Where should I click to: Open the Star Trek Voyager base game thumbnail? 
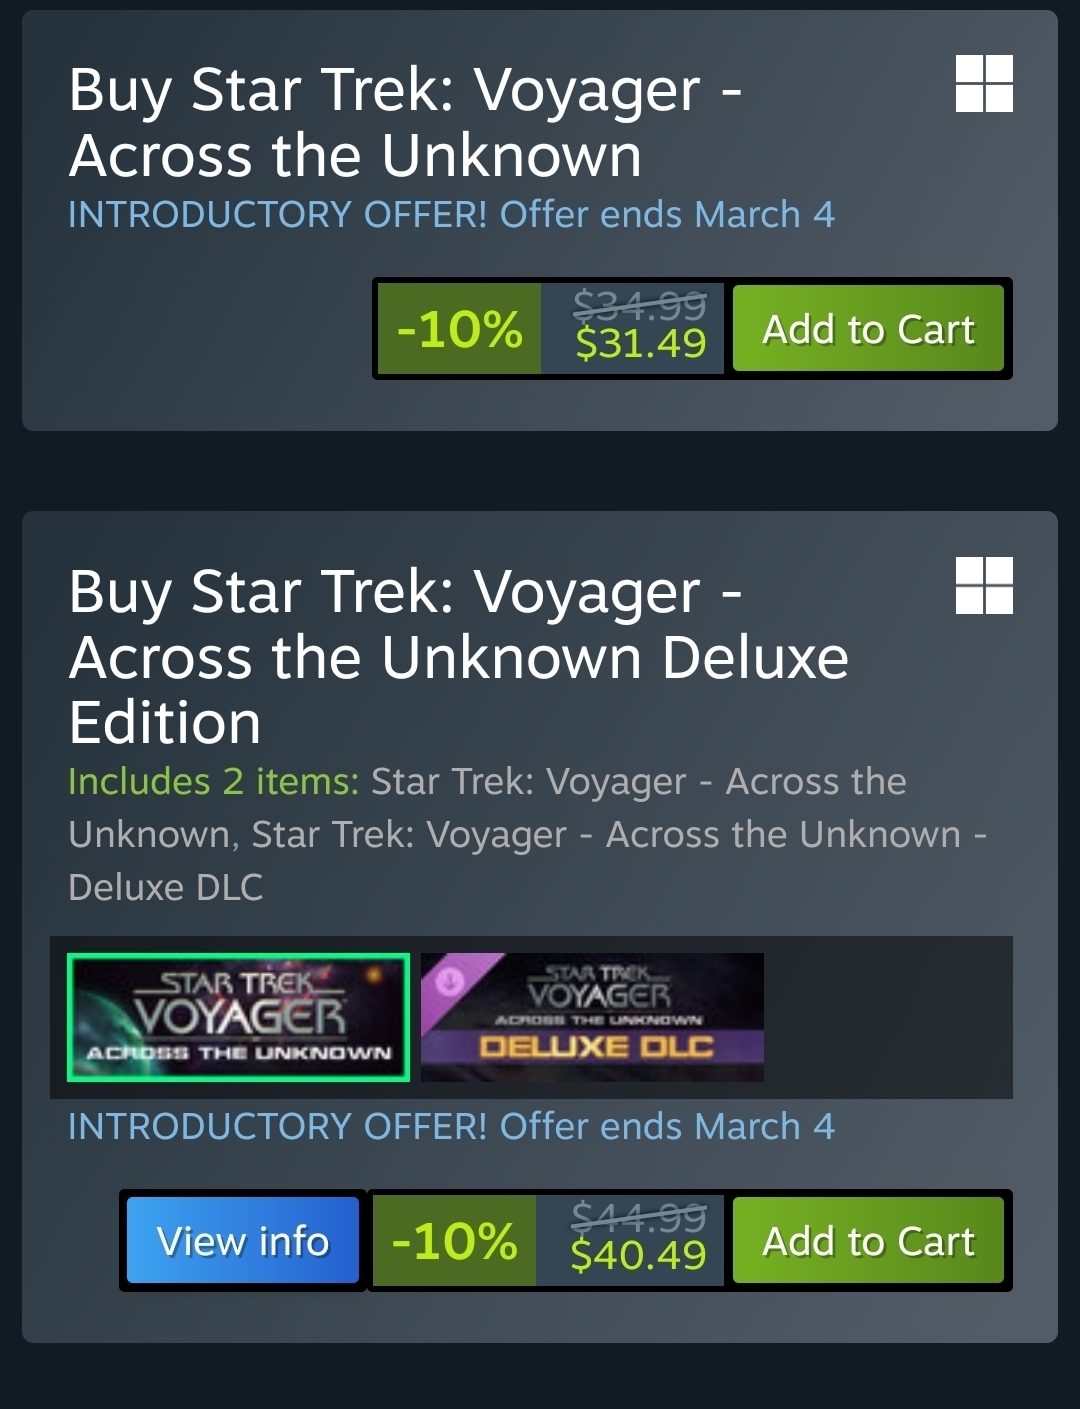(238, 1017)
